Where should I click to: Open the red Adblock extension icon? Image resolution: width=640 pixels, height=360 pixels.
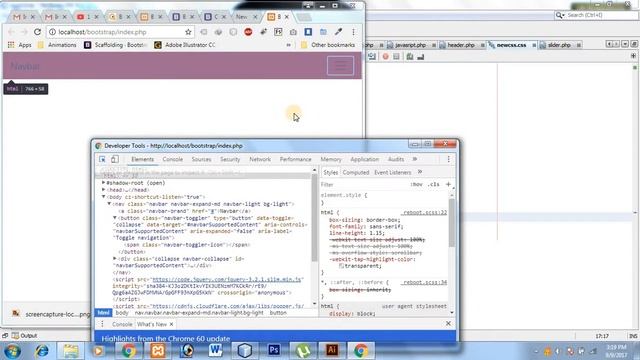(248, 32)
